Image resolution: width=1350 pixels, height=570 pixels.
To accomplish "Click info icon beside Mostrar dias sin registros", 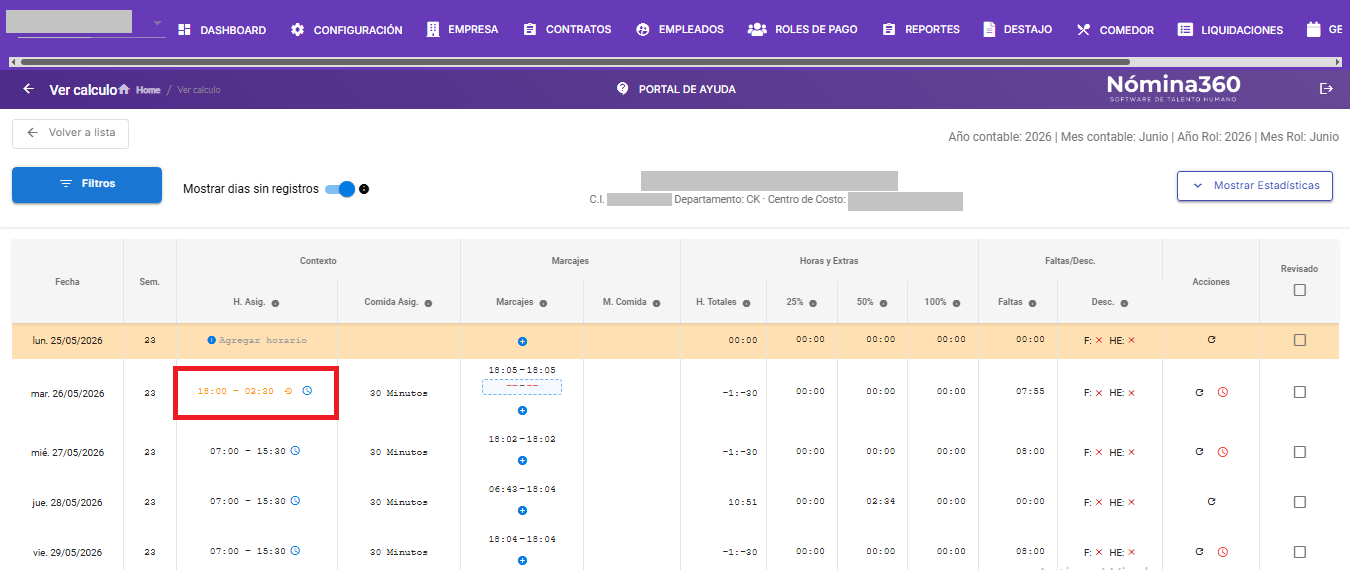I will pyautogui.click(x=364, y=189).
